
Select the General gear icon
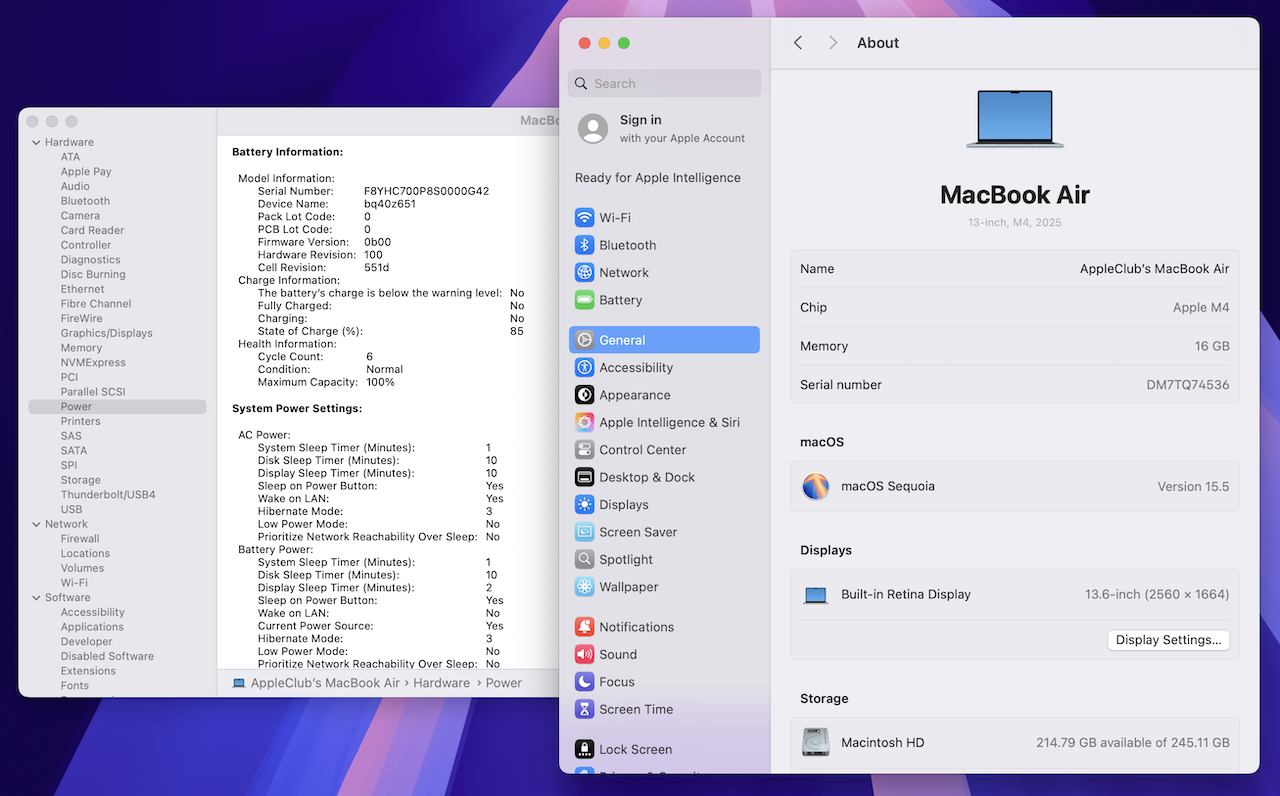(x=585, y=340)
